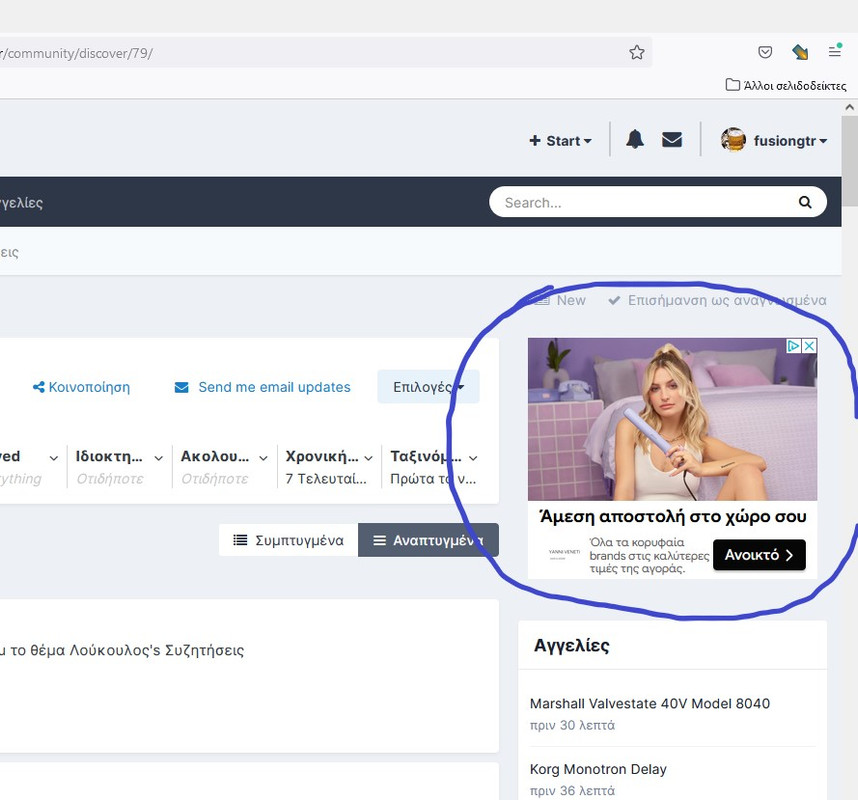This screenshot has width=858, height=800.
Task: Switch to Αναπτυγμένα expanded view
Action: (428, 540)
